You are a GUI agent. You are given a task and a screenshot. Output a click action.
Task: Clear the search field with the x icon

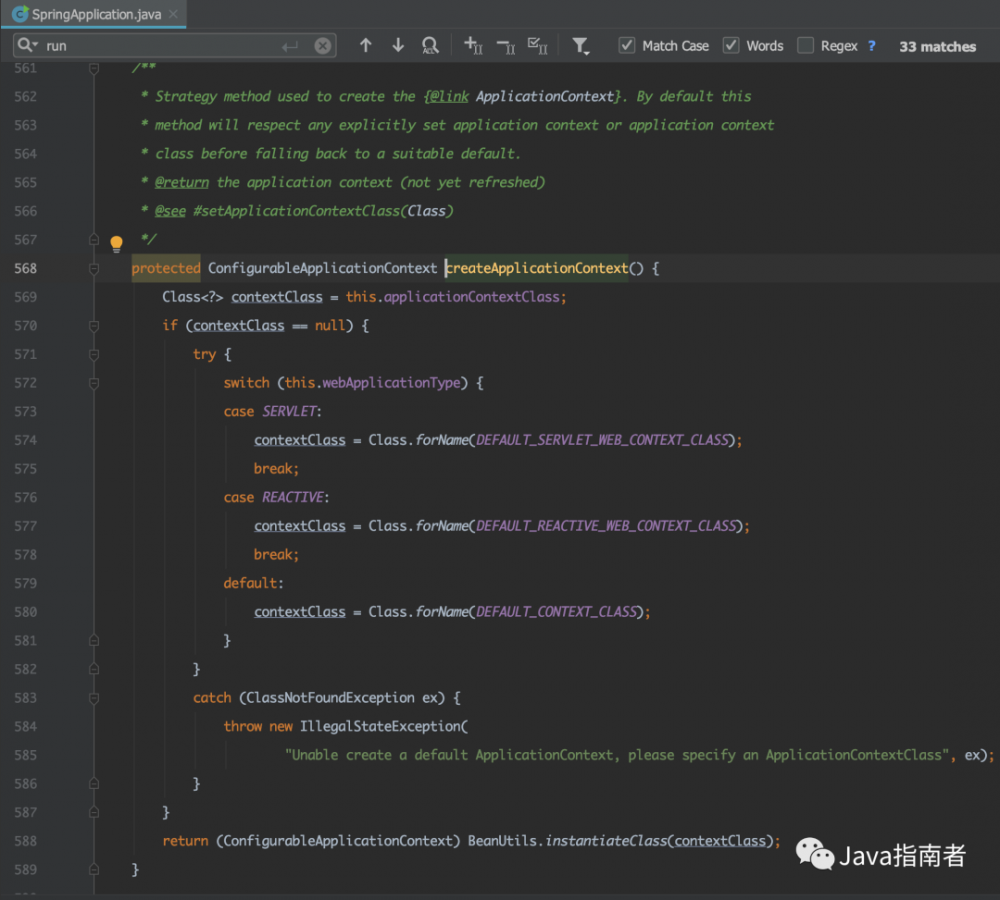[x=324, y=45]
